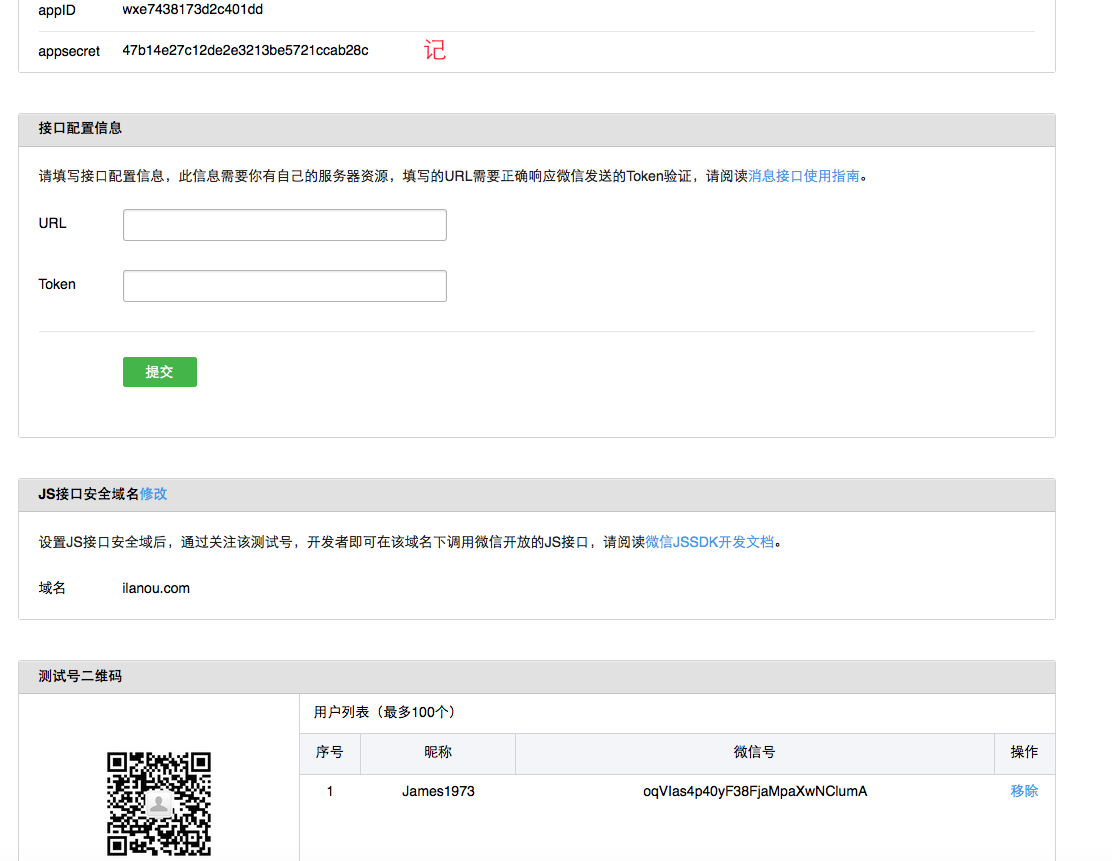Click the domain name ilanou.com
Screen dimensions: 1112x861
156,588
